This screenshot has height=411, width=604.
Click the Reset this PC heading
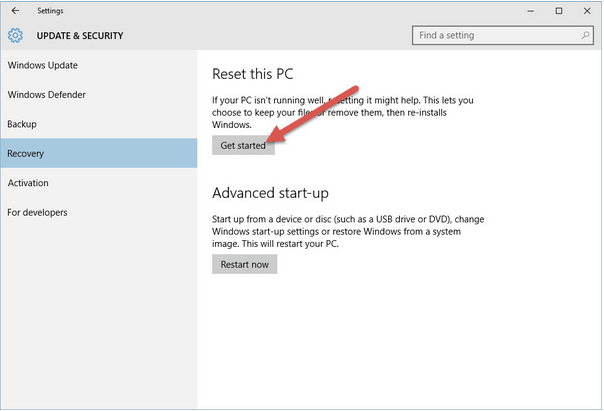pos(253,74)
